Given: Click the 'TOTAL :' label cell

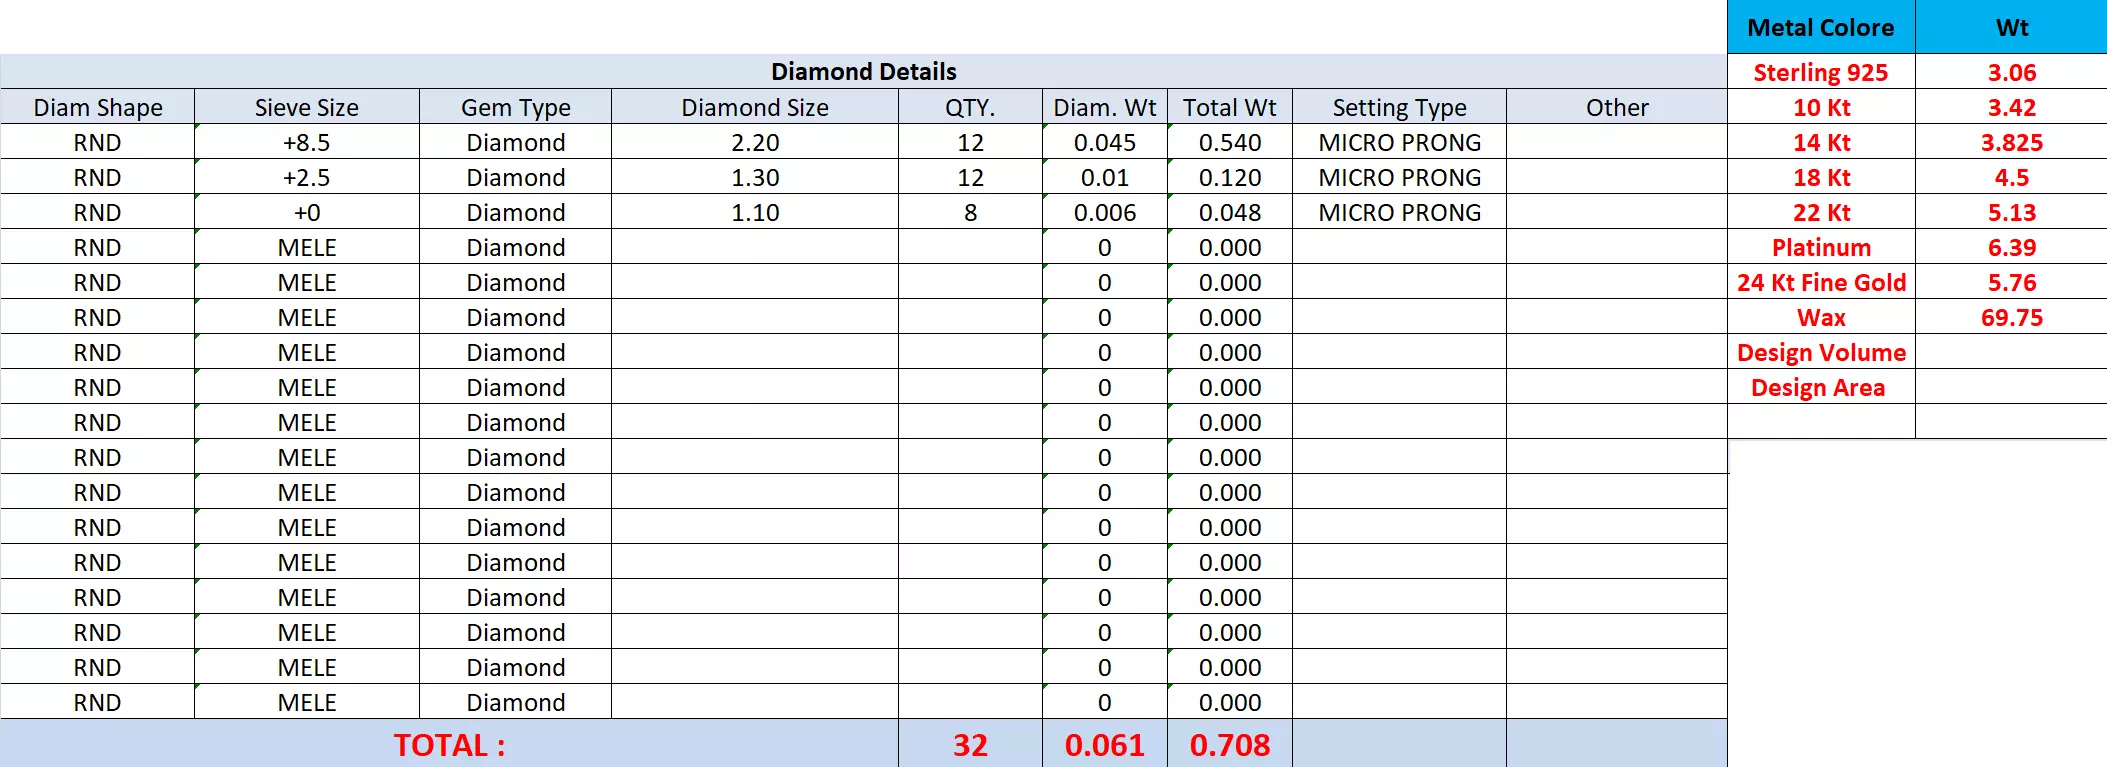Looking at the screenshot, I should pyautogui.click(x=449, y=744).
